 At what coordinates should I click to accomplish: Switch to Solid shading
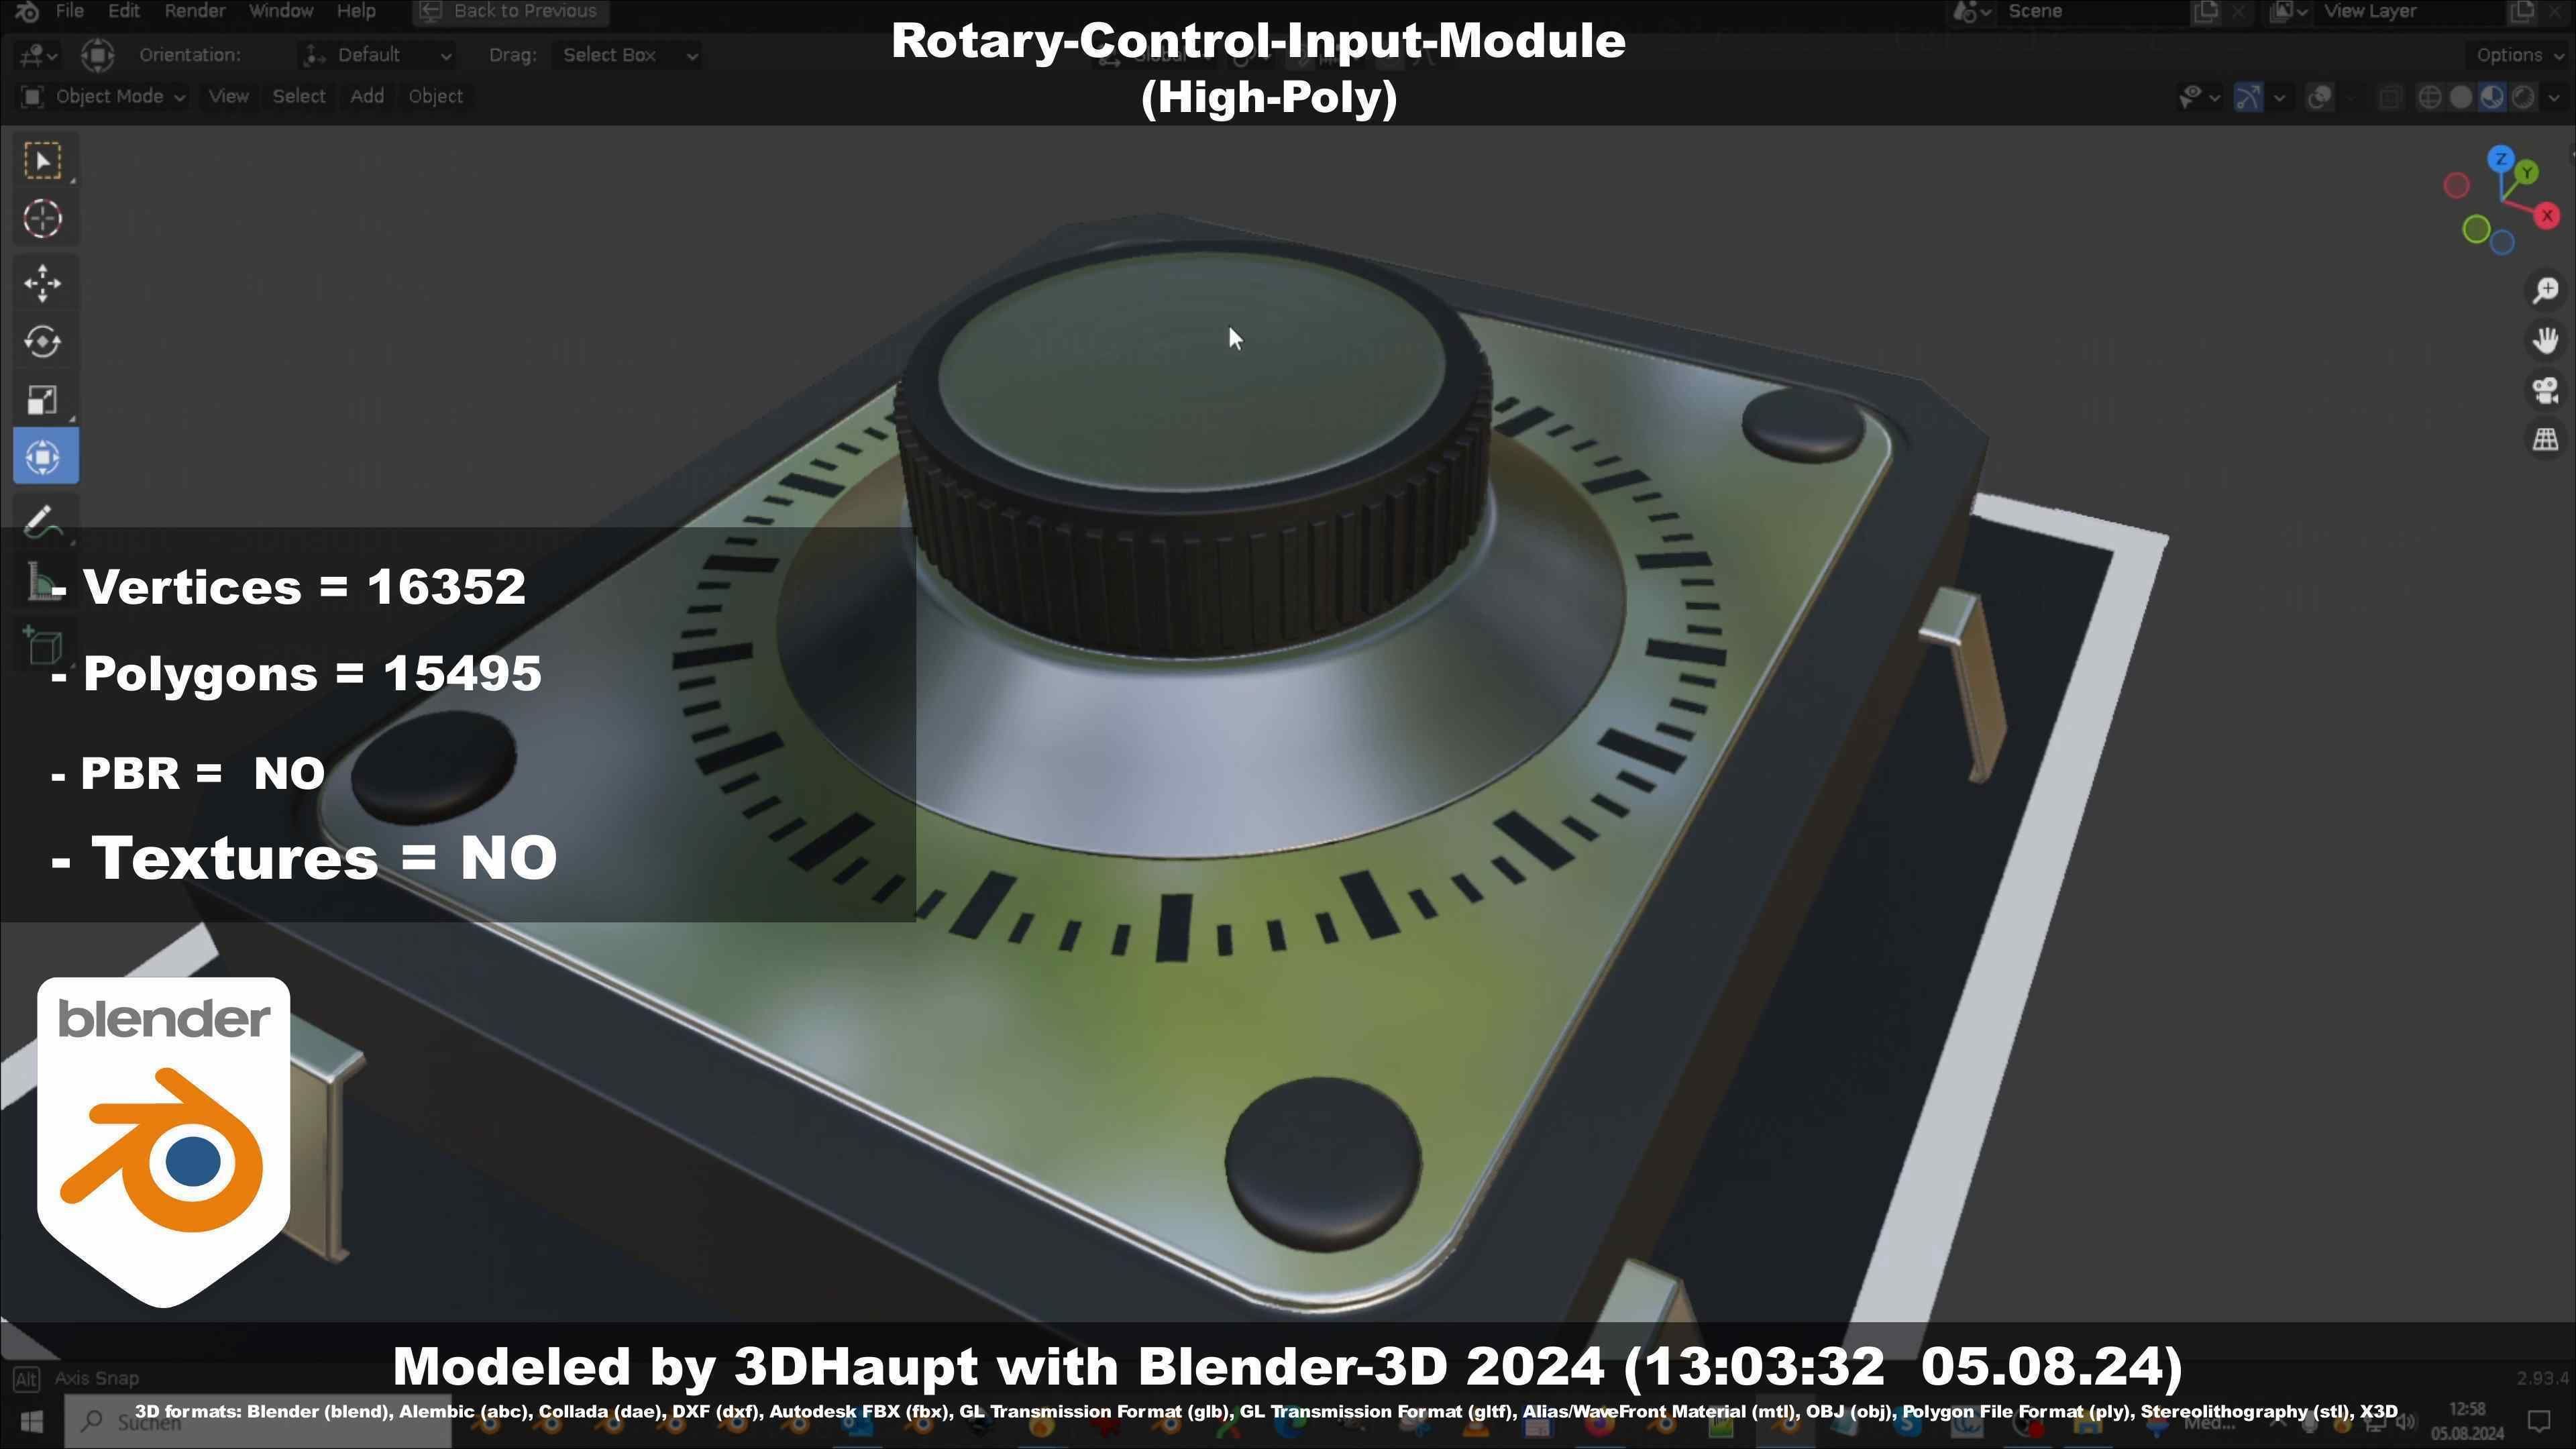point(2461,97)
